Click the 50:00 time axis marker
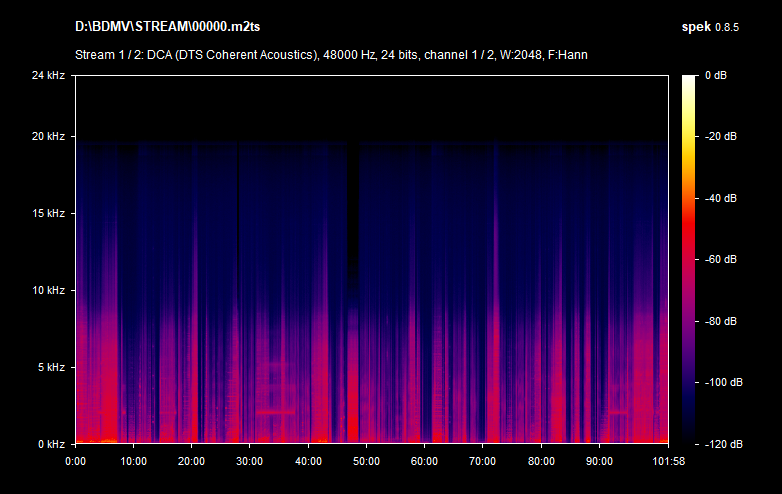782x494 pixels. 367,461
